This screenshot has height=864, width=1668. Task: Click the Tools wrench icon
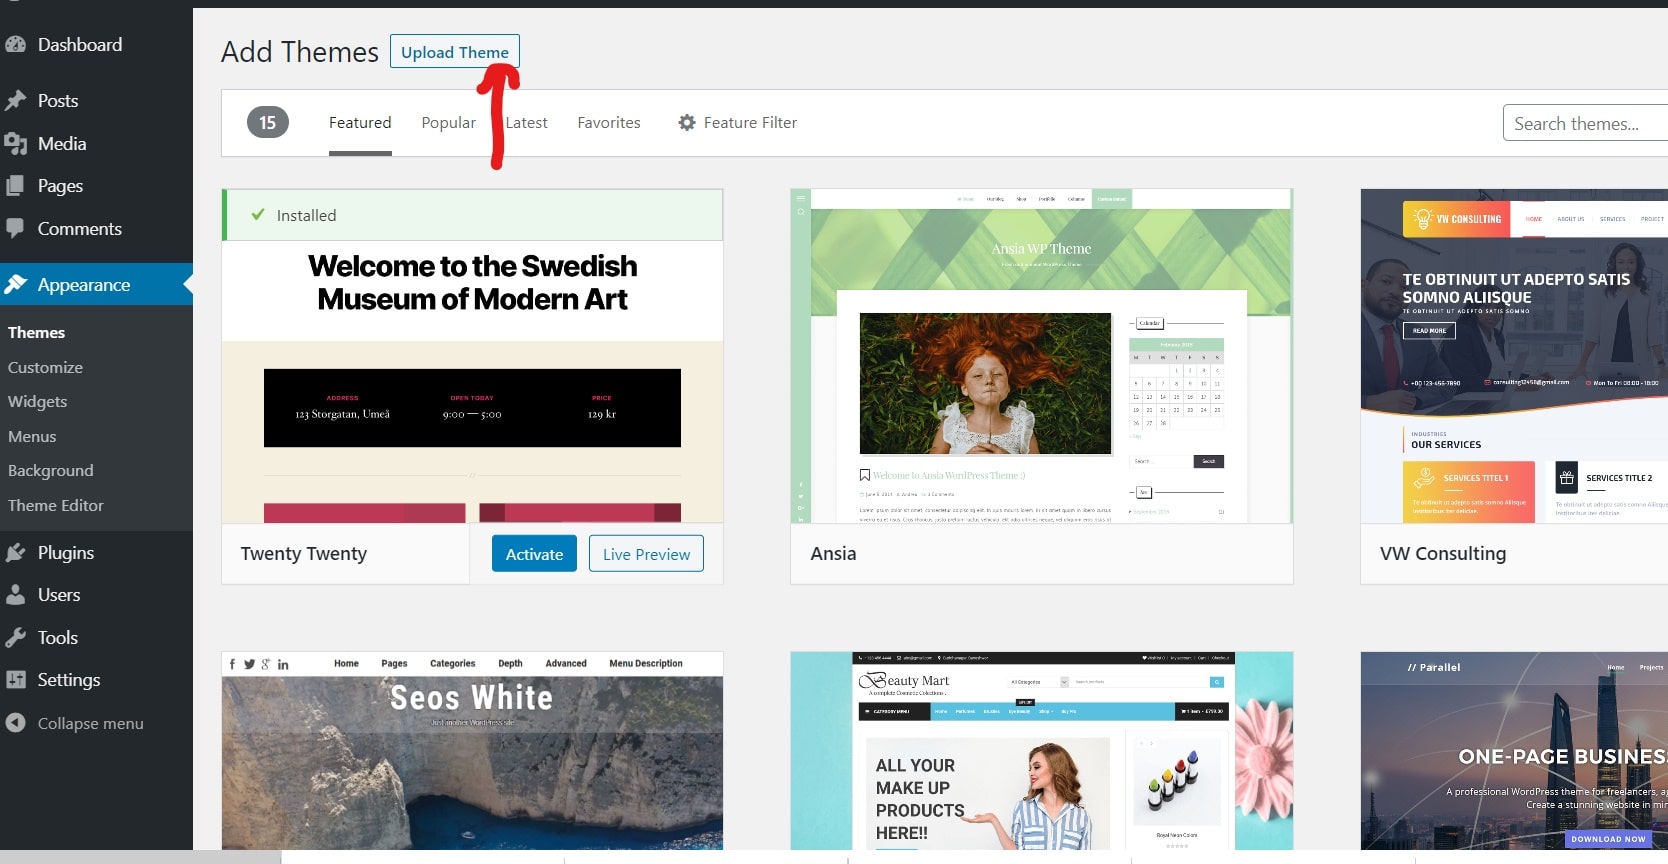15,638
